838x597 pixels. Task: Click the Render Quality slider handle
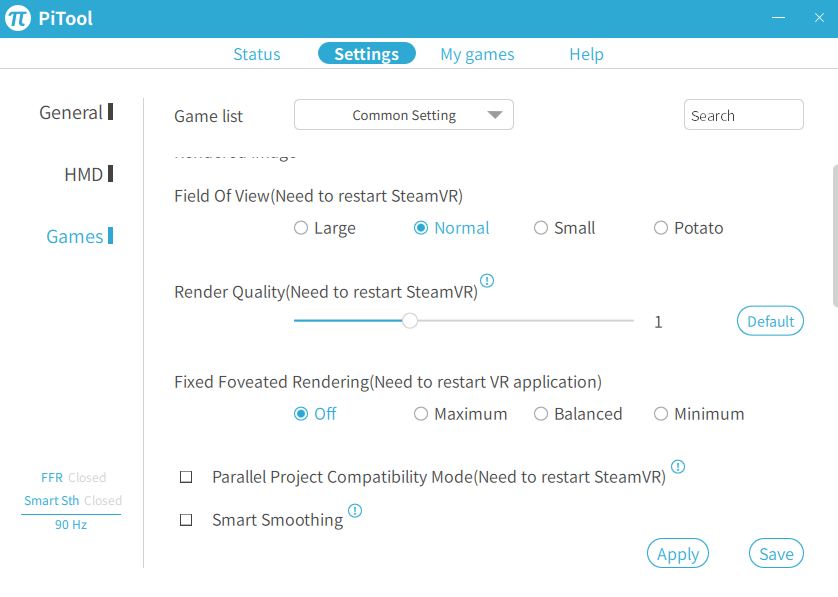410,321
